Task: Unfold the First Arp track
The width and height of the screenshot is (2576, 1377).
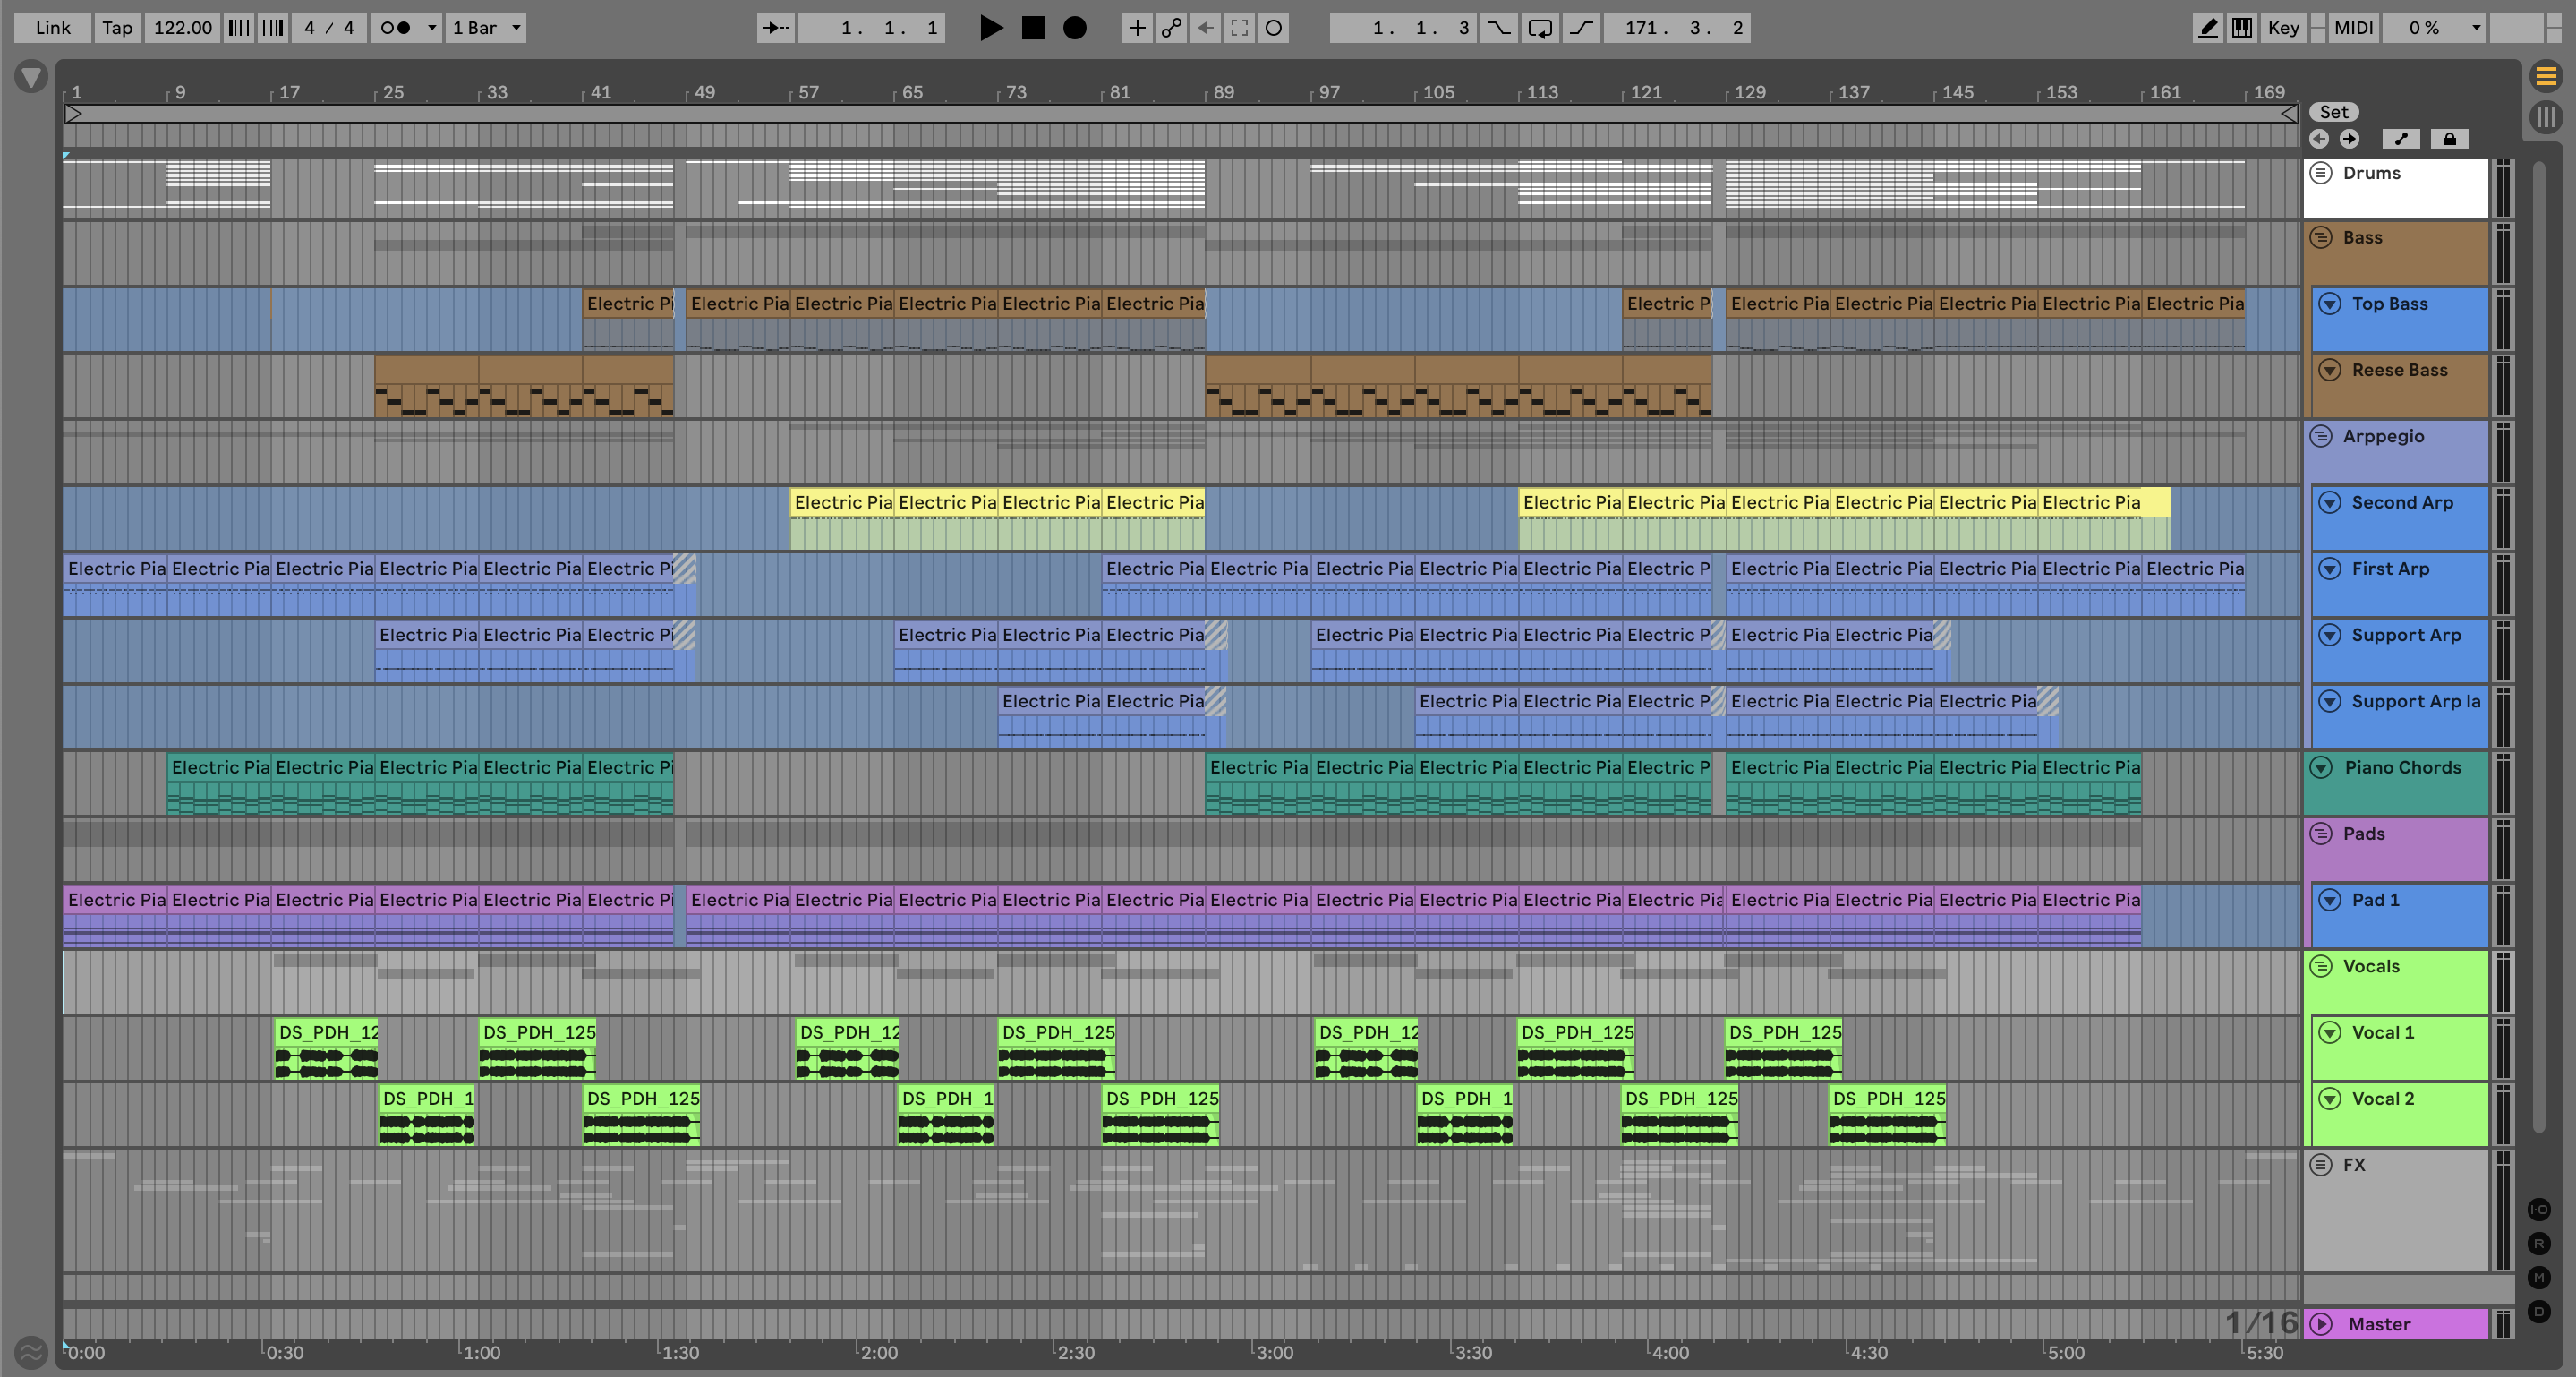Action: 2330,569
